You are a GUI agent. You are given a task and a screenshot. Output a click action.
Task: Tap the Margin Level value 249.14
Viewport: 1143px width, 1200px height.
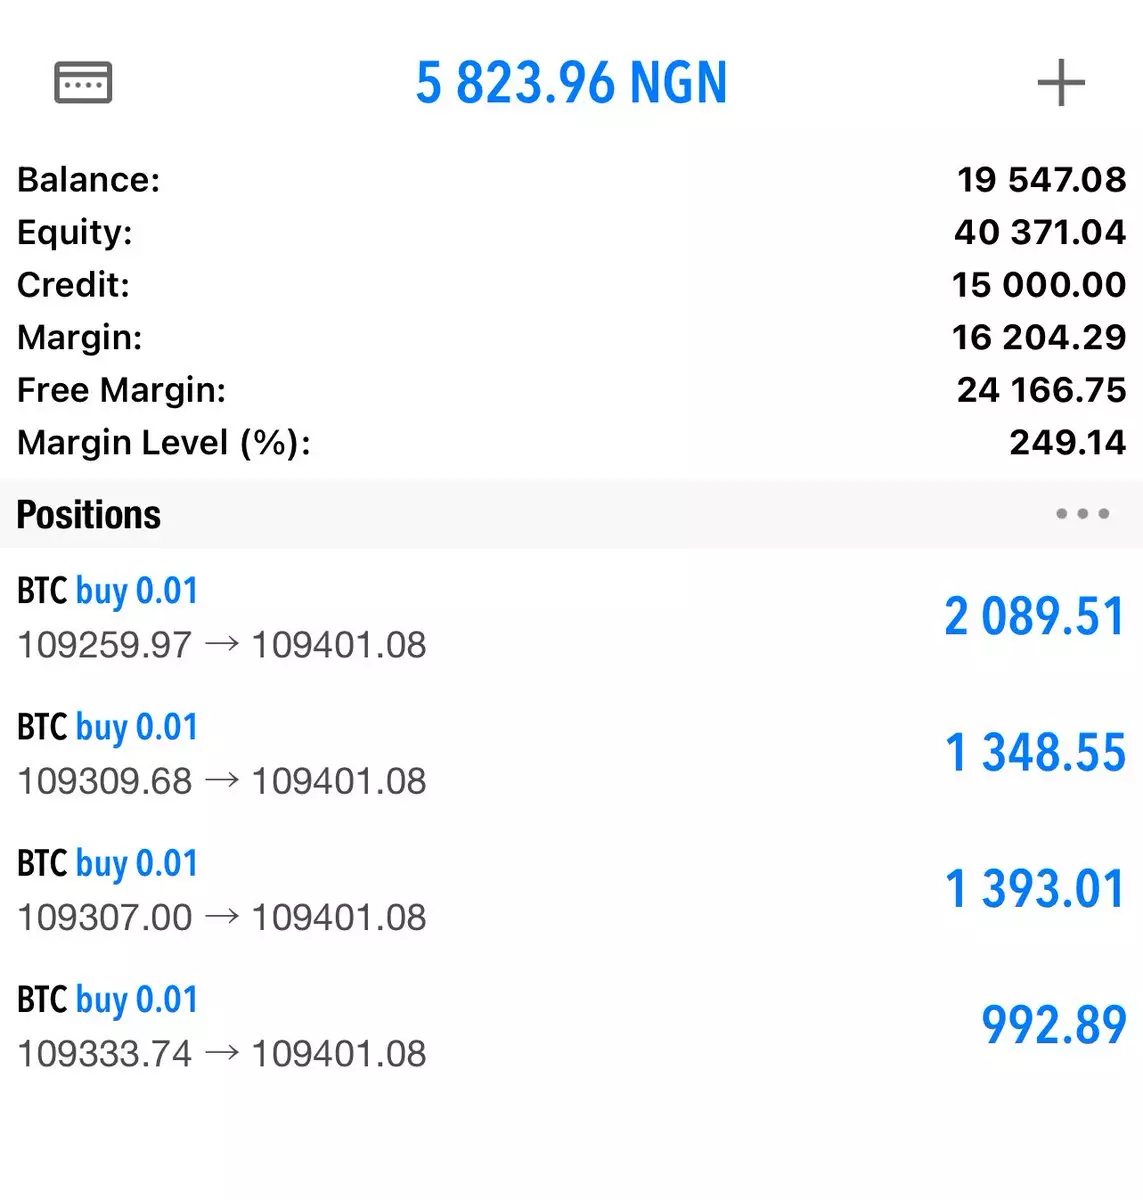pos(1067,442)
